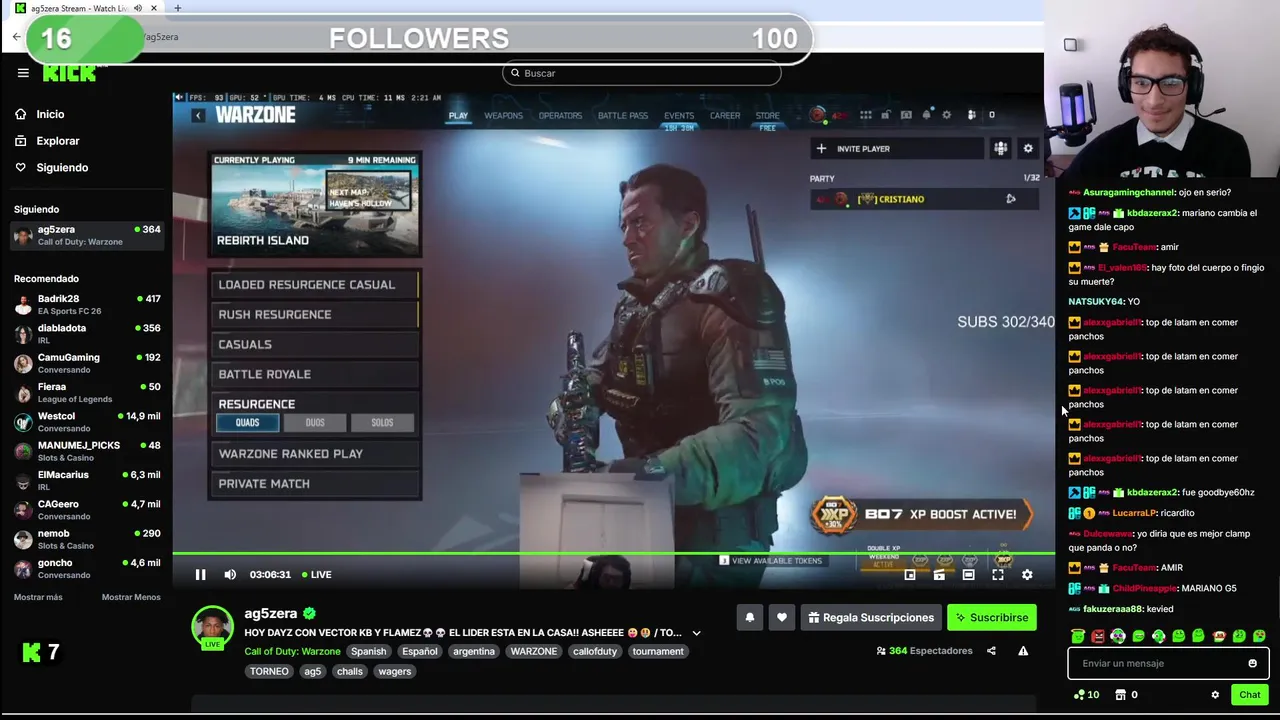The image size is (1280, 720).
Task: Switch to theater mode icon
Action: [x=968, y=575]
